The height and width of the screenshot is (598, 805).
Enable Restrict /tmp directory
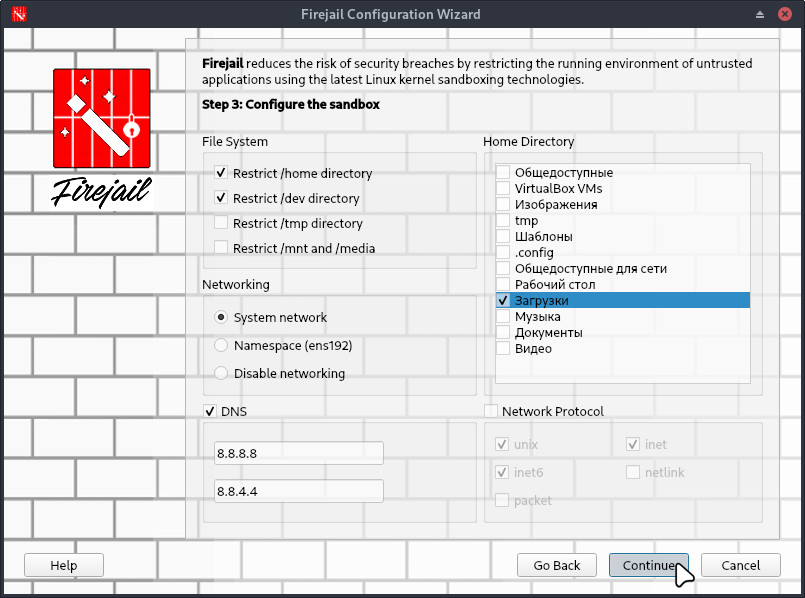coord(221,223)
